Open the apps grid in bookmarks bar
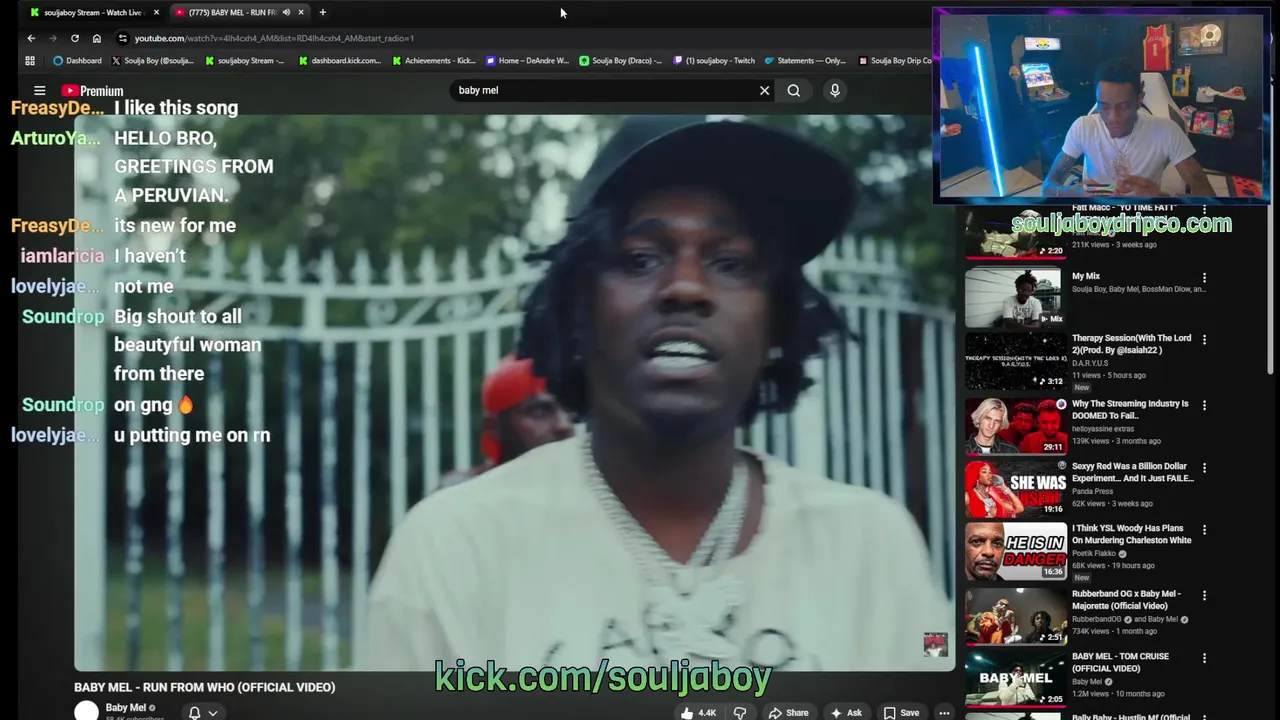 [x=30, y=60]
